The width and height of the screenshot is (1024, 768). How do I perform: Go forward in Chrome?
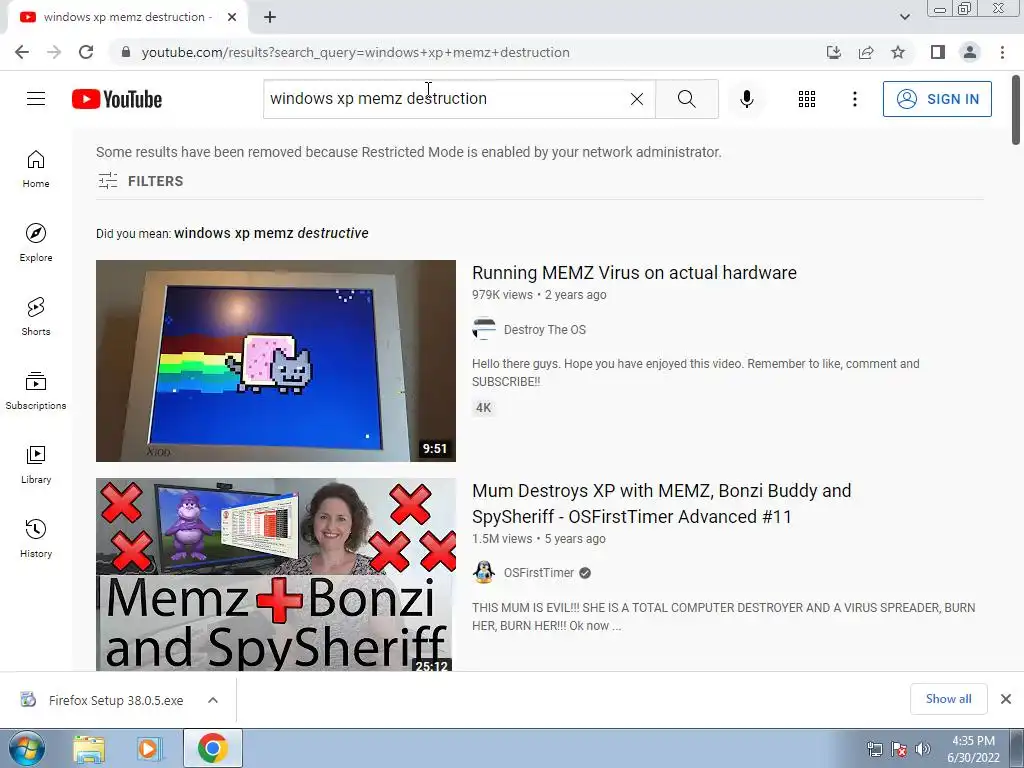(x=54, y=52)
